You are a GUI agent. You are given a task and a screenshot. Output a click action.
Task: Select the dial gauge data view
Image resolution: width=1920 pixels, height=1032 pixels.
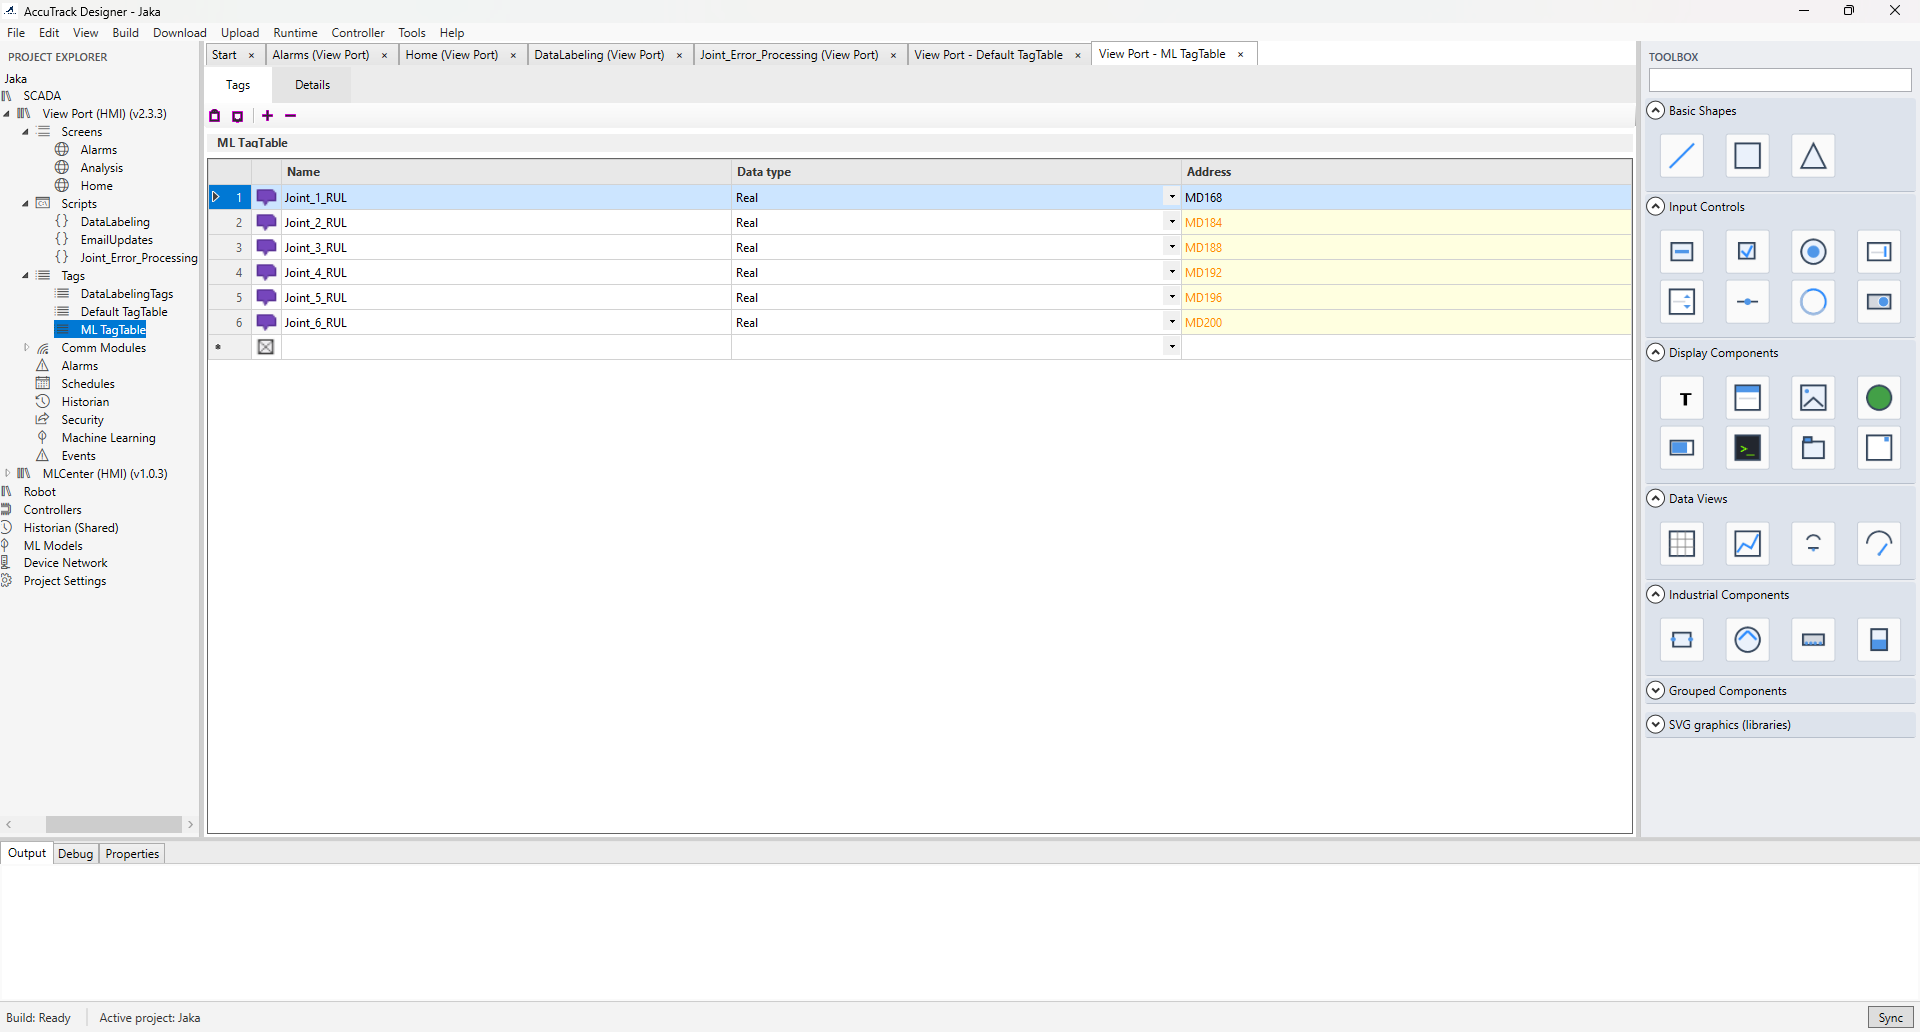[1879, 544]
